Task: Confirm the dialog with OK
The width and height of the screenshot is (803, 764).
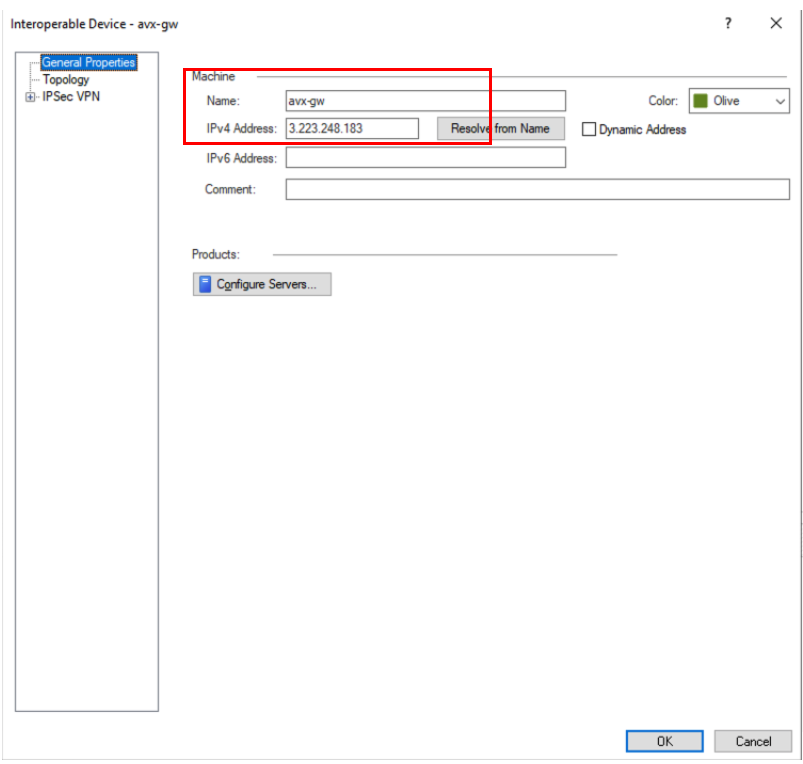Action: tap(665, 741)
